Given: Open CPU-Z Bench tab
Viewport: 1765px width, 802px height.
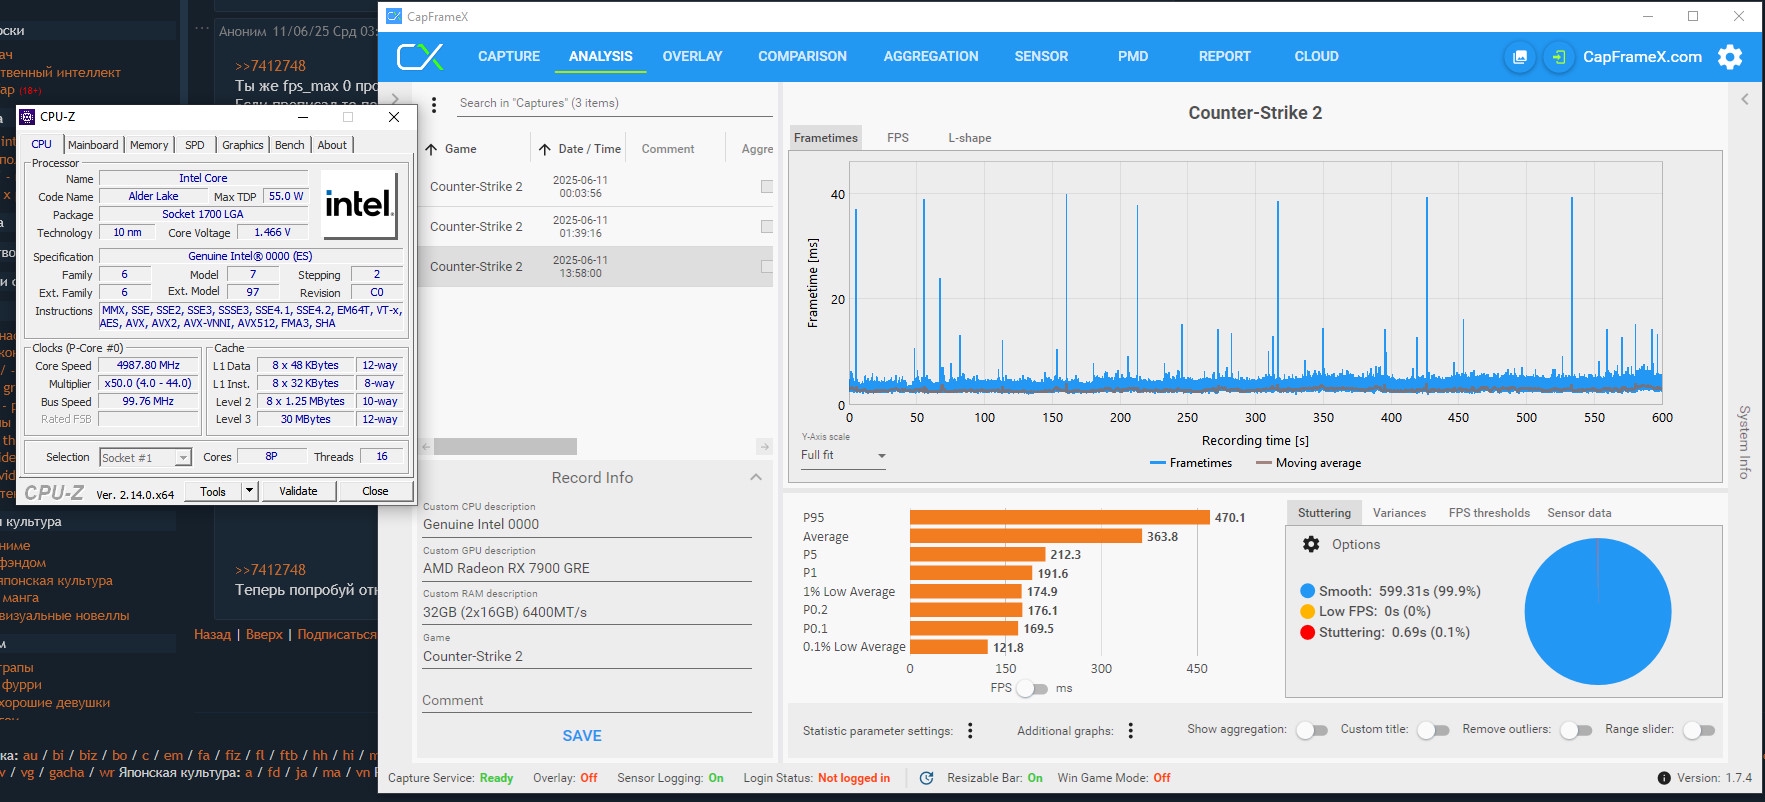Looking at the screenshot, I should coord(289,145).
